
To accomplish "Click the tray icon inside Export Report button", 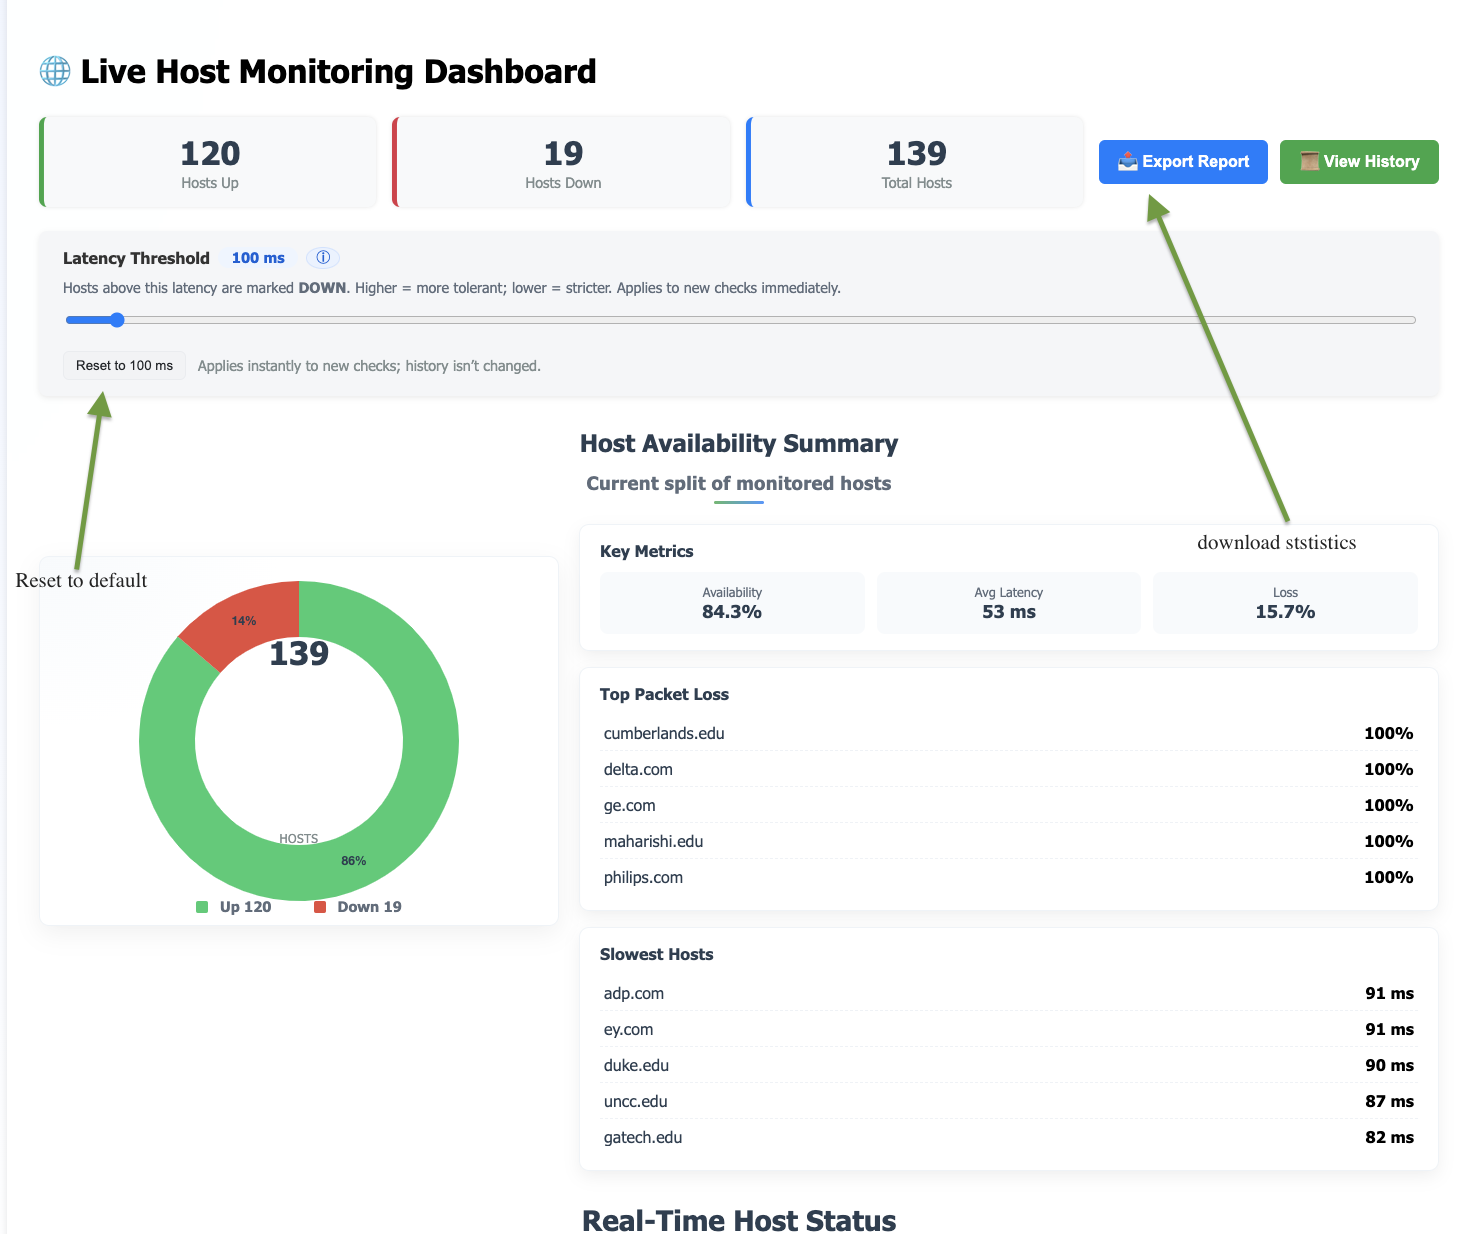I will [1127, 162].
